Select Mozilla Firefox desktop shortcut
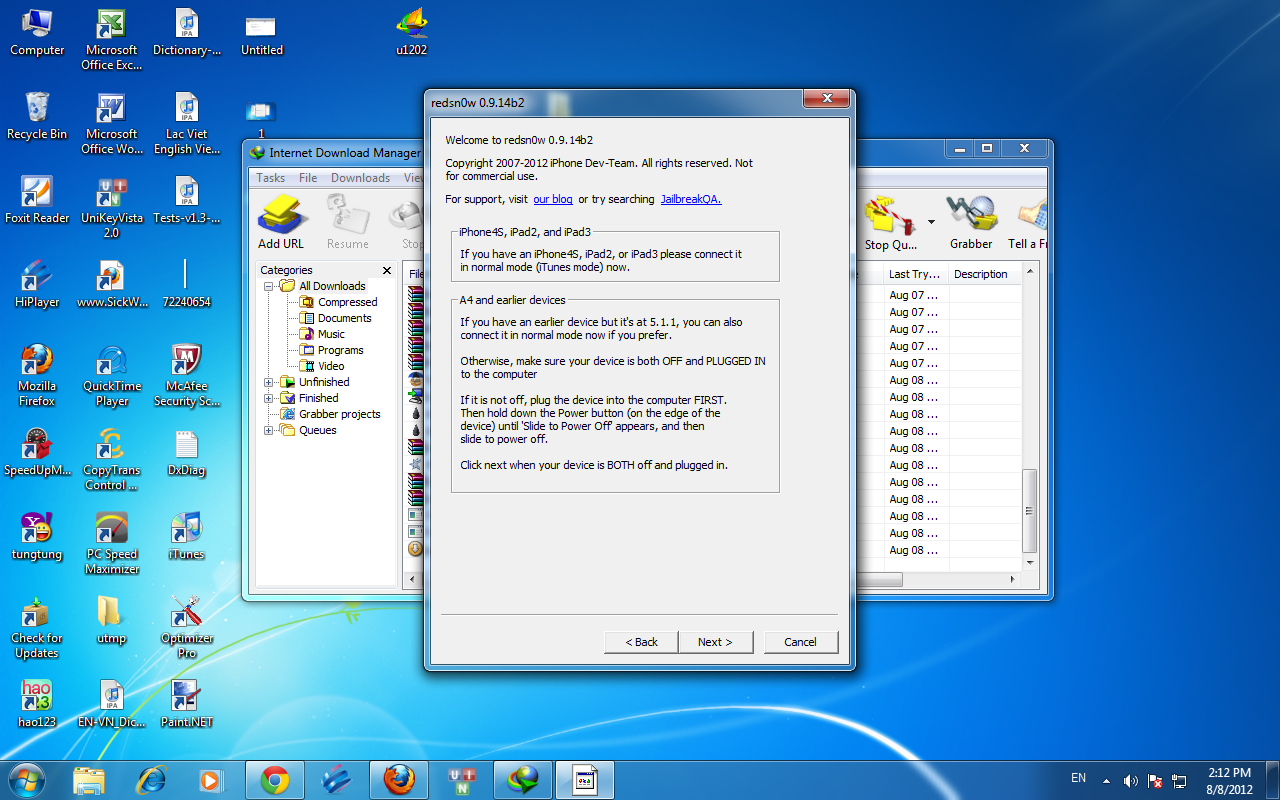The width and height of the screenshot is (1280, 800). (x=37, y=377)
